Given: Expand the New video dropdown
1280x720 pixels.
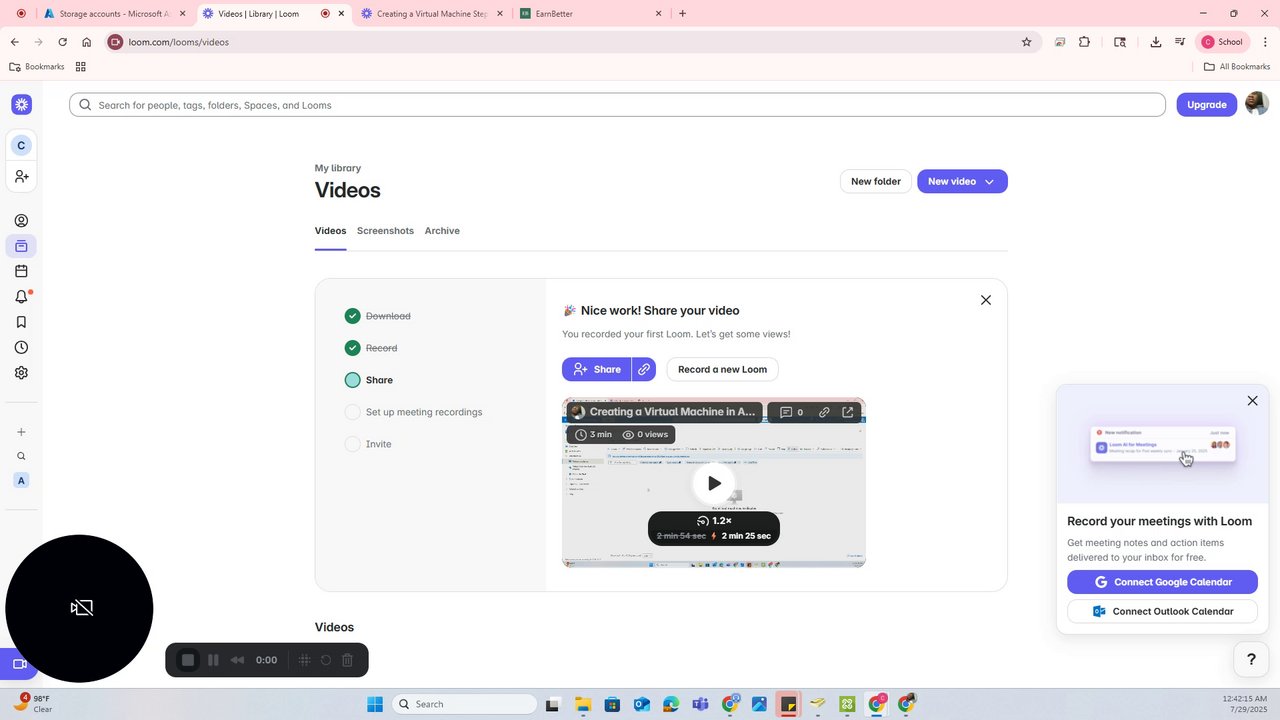Looking at the screenshot, I should pos(989,181).
